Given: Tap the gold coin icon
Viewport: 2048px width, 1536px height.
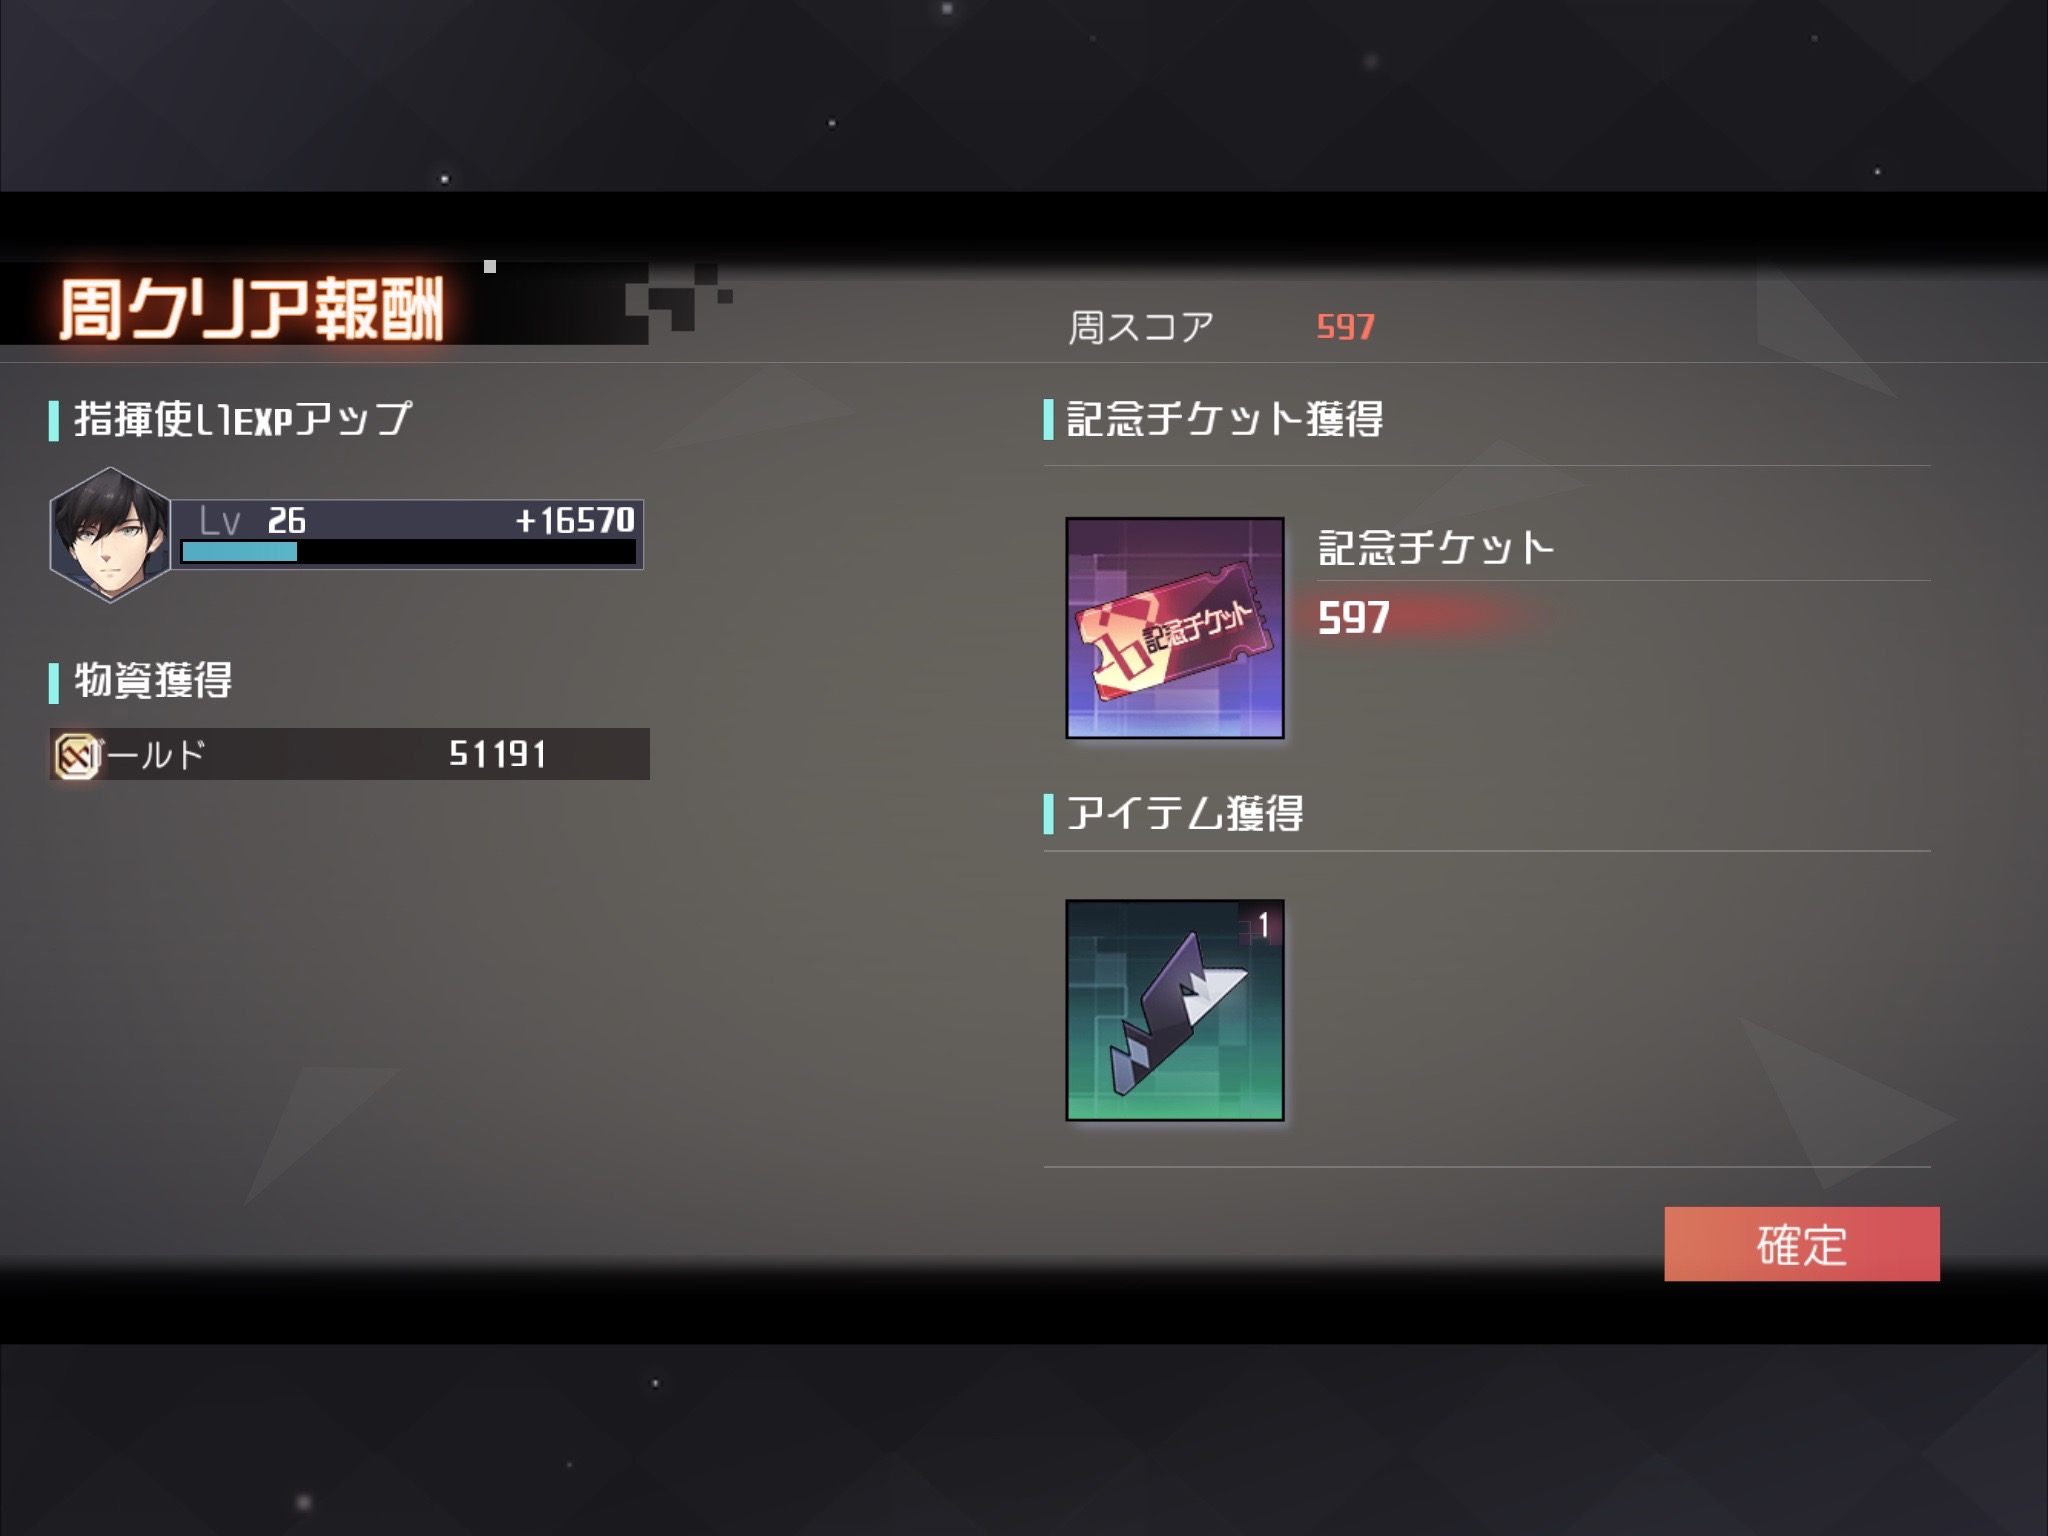Looking at the screenshot, I should pos(76,755).
